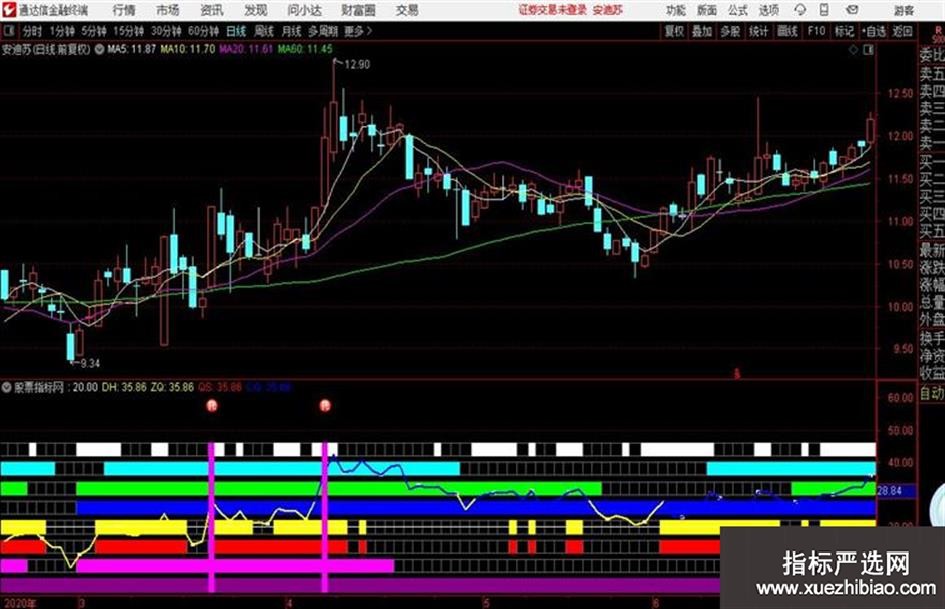Click the 28.84 indicator value label

890,491
